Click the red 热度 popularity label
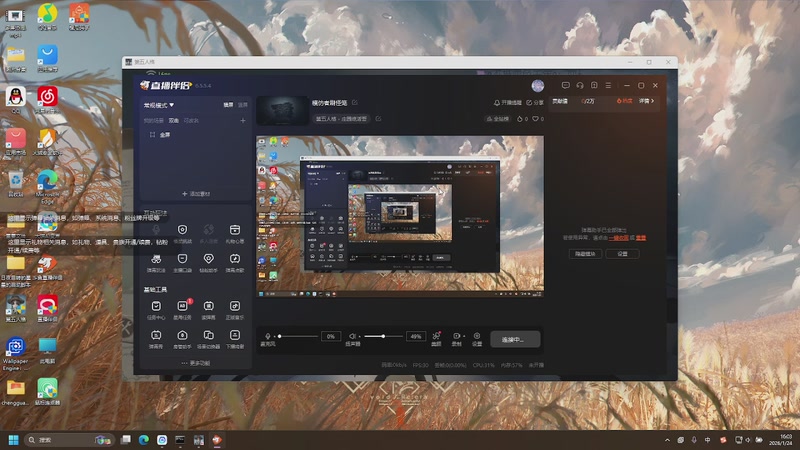800x450 pixels. (x=624, y=101)
